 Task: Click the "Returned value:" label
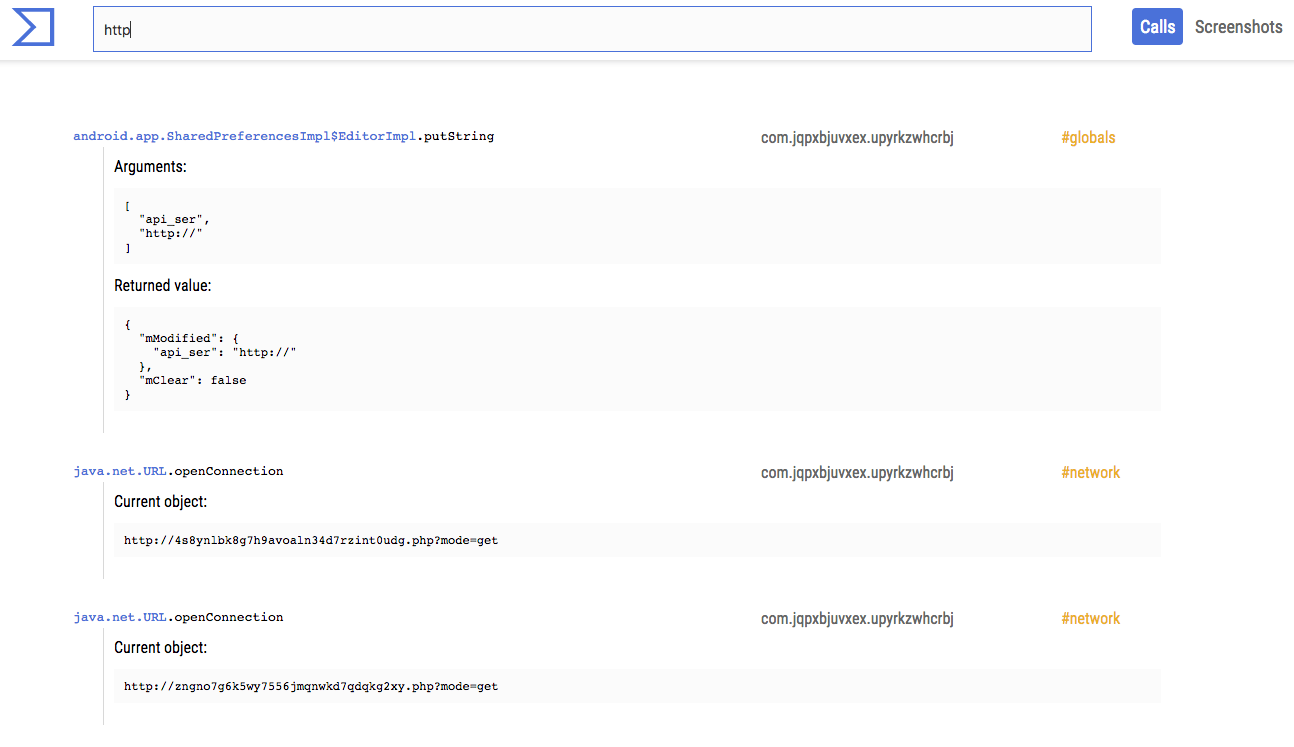point(162,286)
